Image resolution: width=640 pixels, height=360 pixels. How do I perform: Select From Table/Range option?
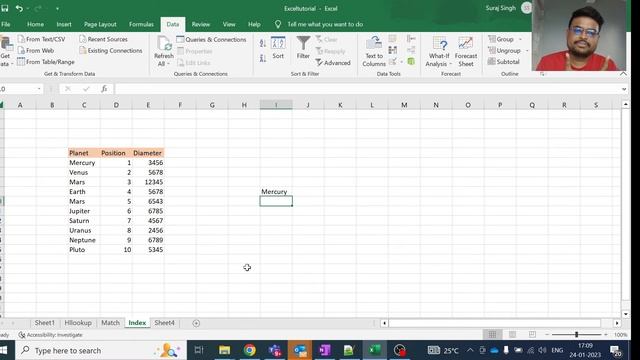(46, 62)
